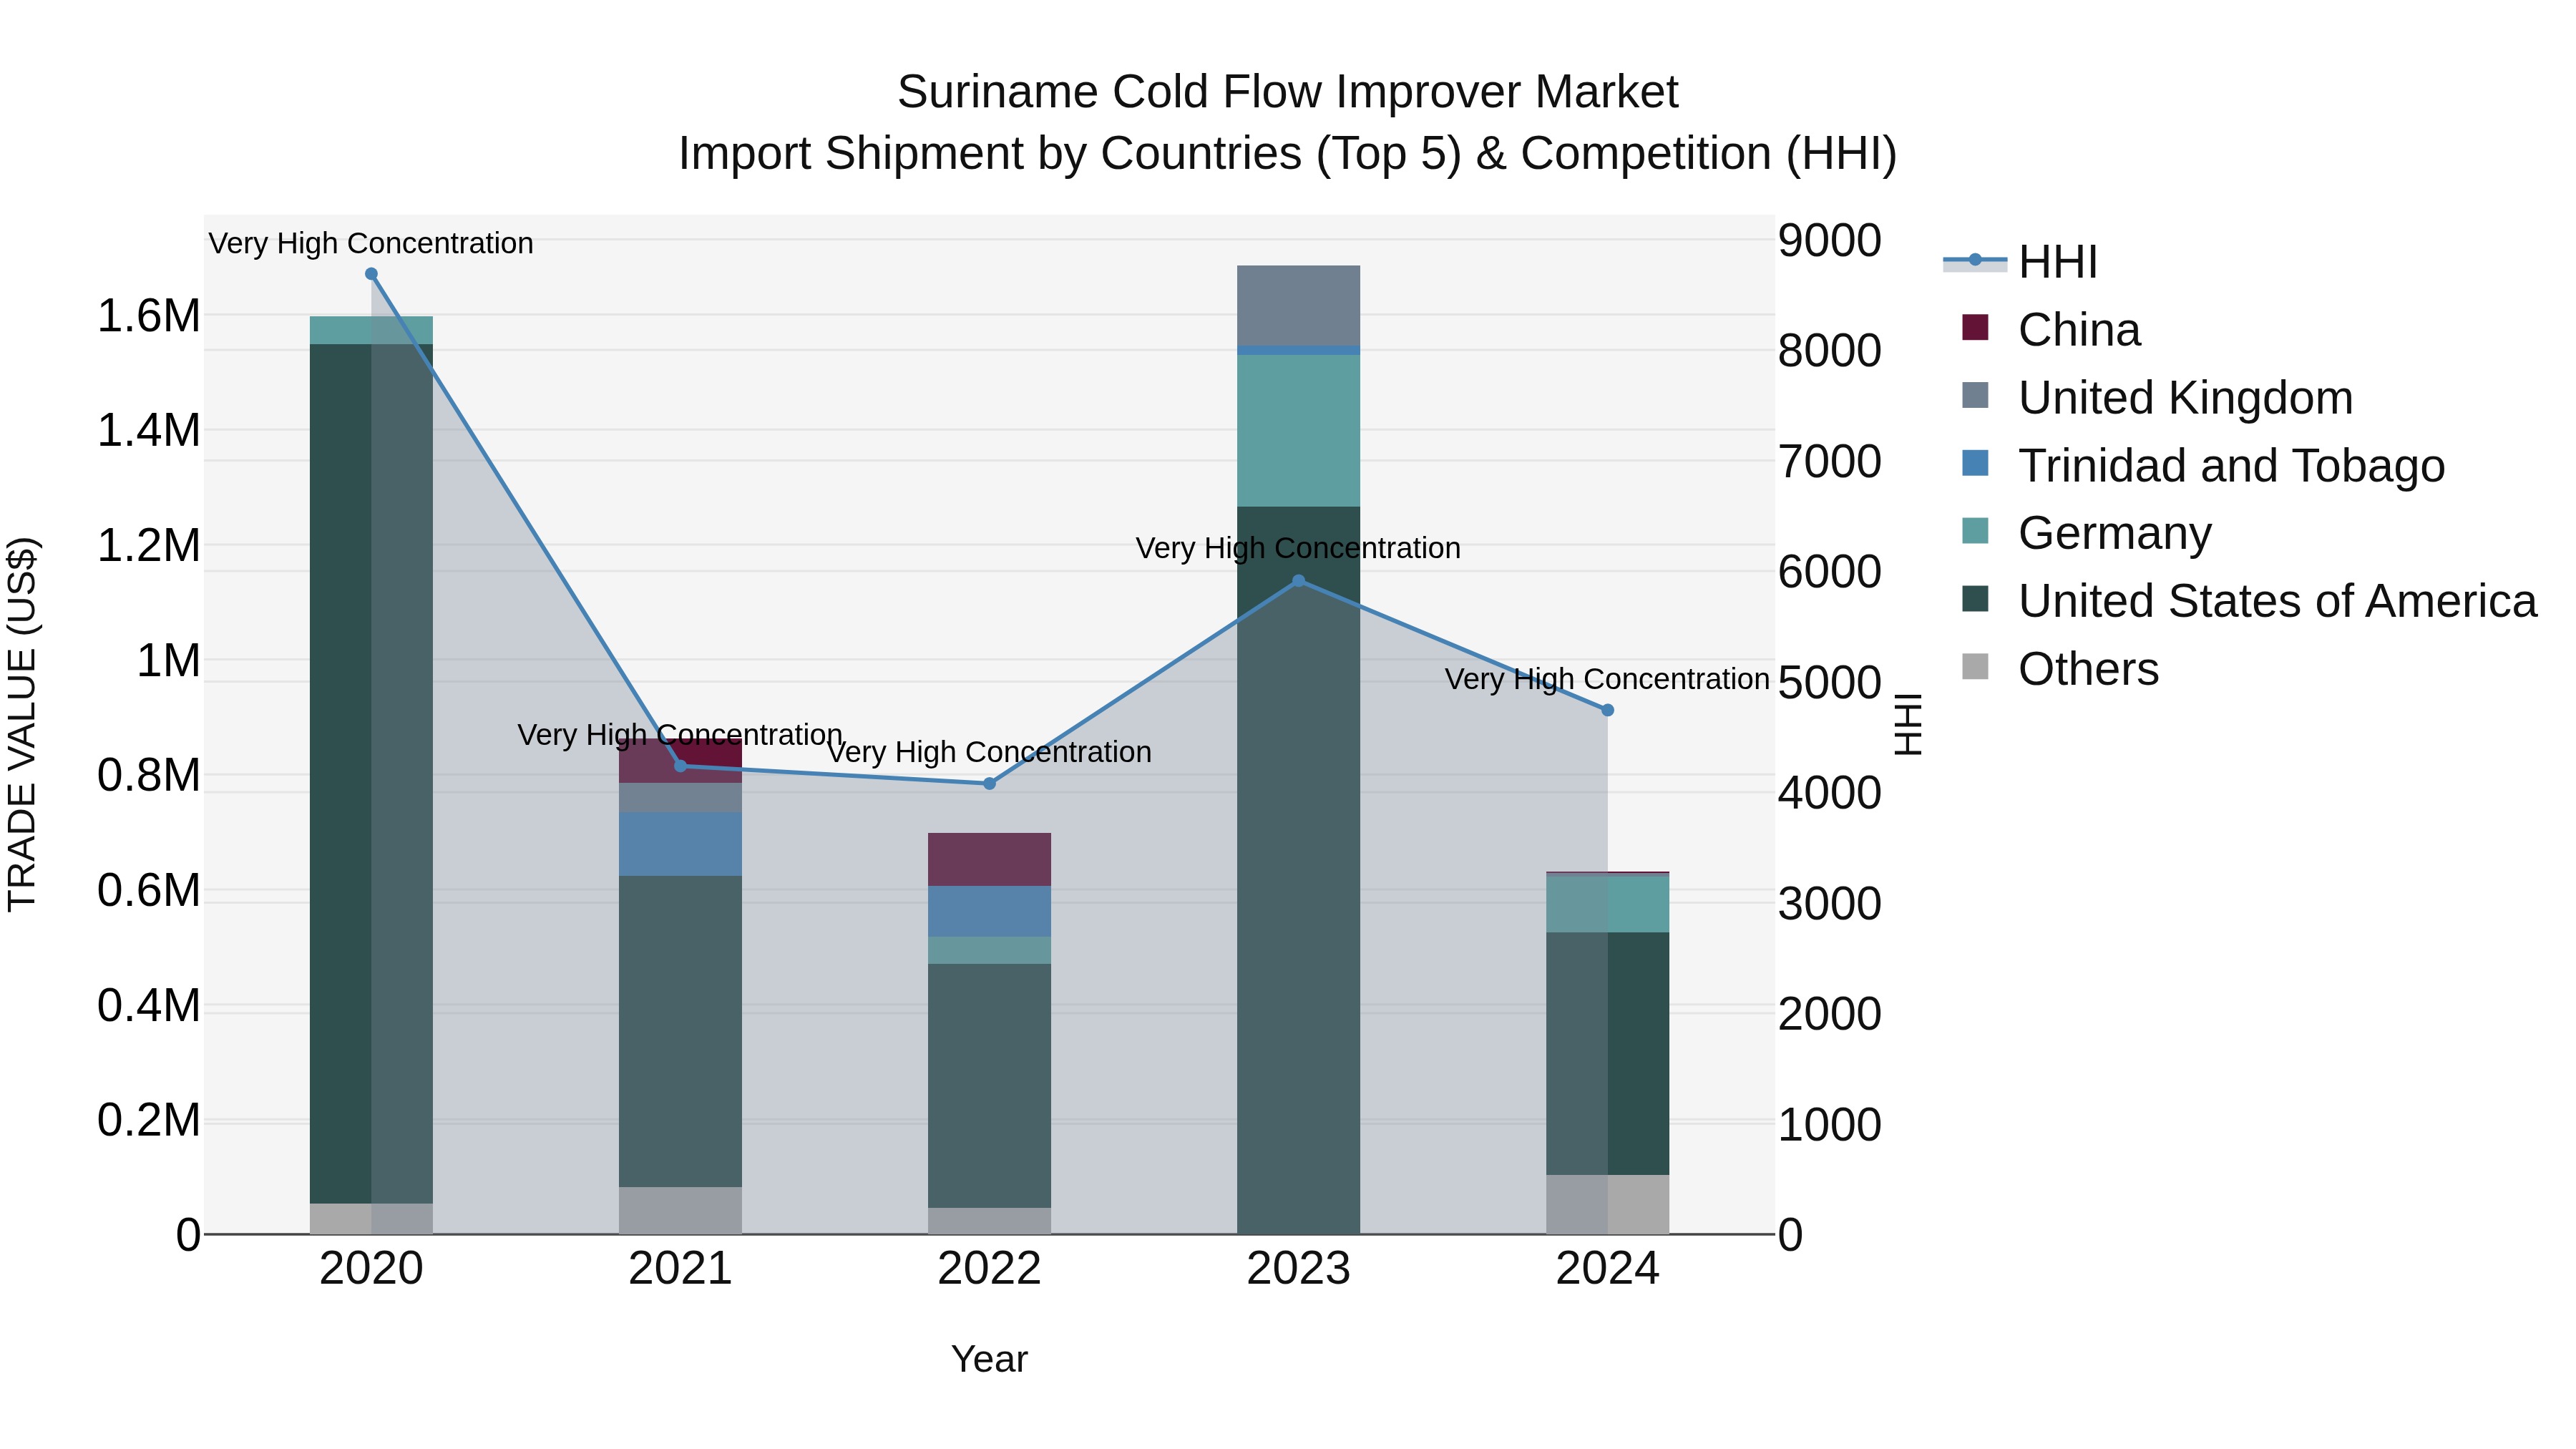Select the 2023 HHI data point
The height and width of the screenshot is (1449, 2576).
coord(1298,581)
